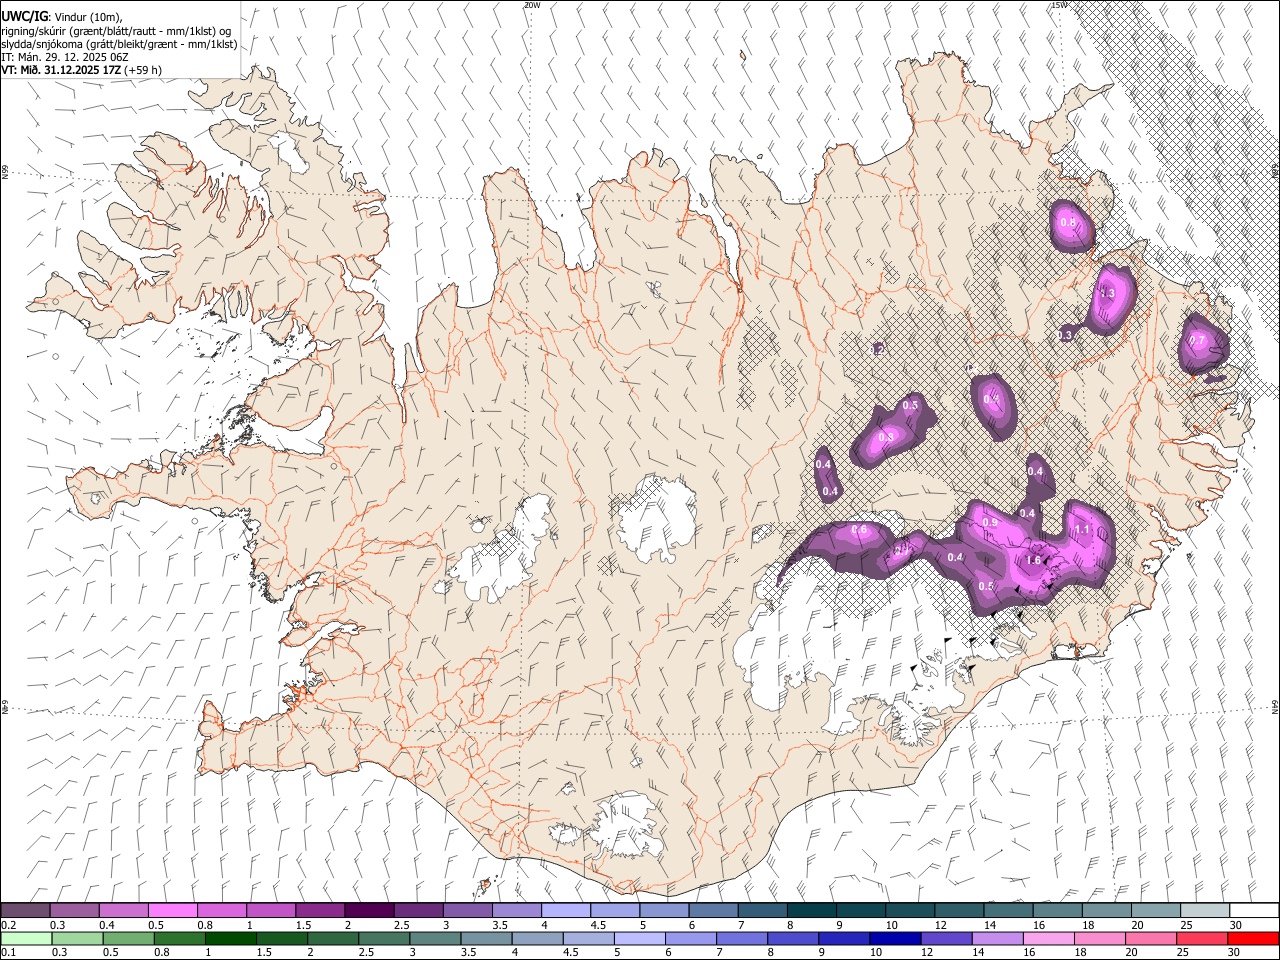This screenshot has height=960, width=1280.
Task: Select the bright red swatch after 30
Action: pyautogui.click(x=1252, y=938)
